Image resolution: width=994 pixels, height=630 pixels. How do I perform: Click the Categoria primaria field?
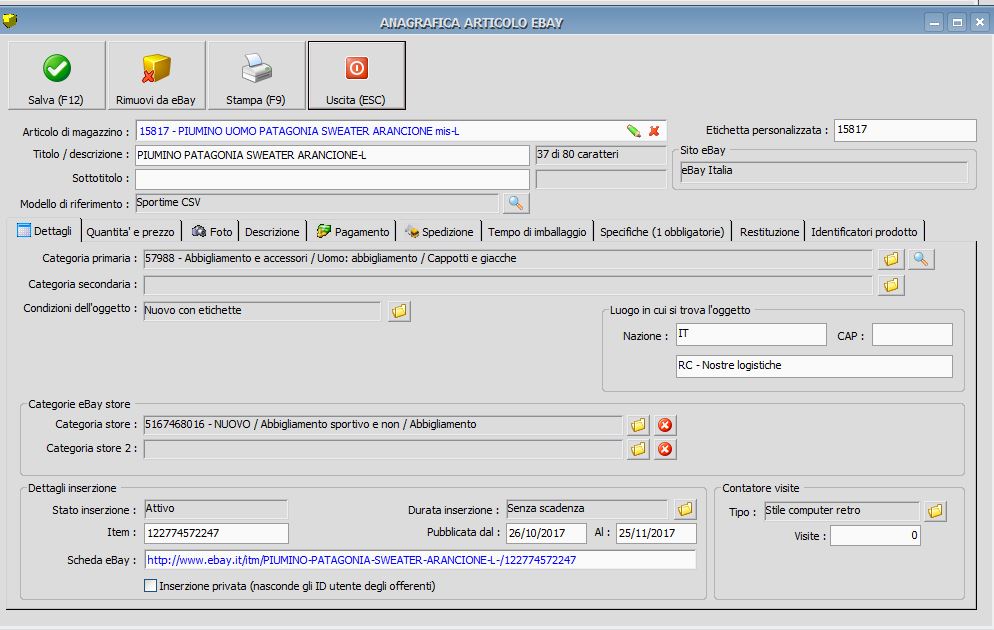coord(508,259)
